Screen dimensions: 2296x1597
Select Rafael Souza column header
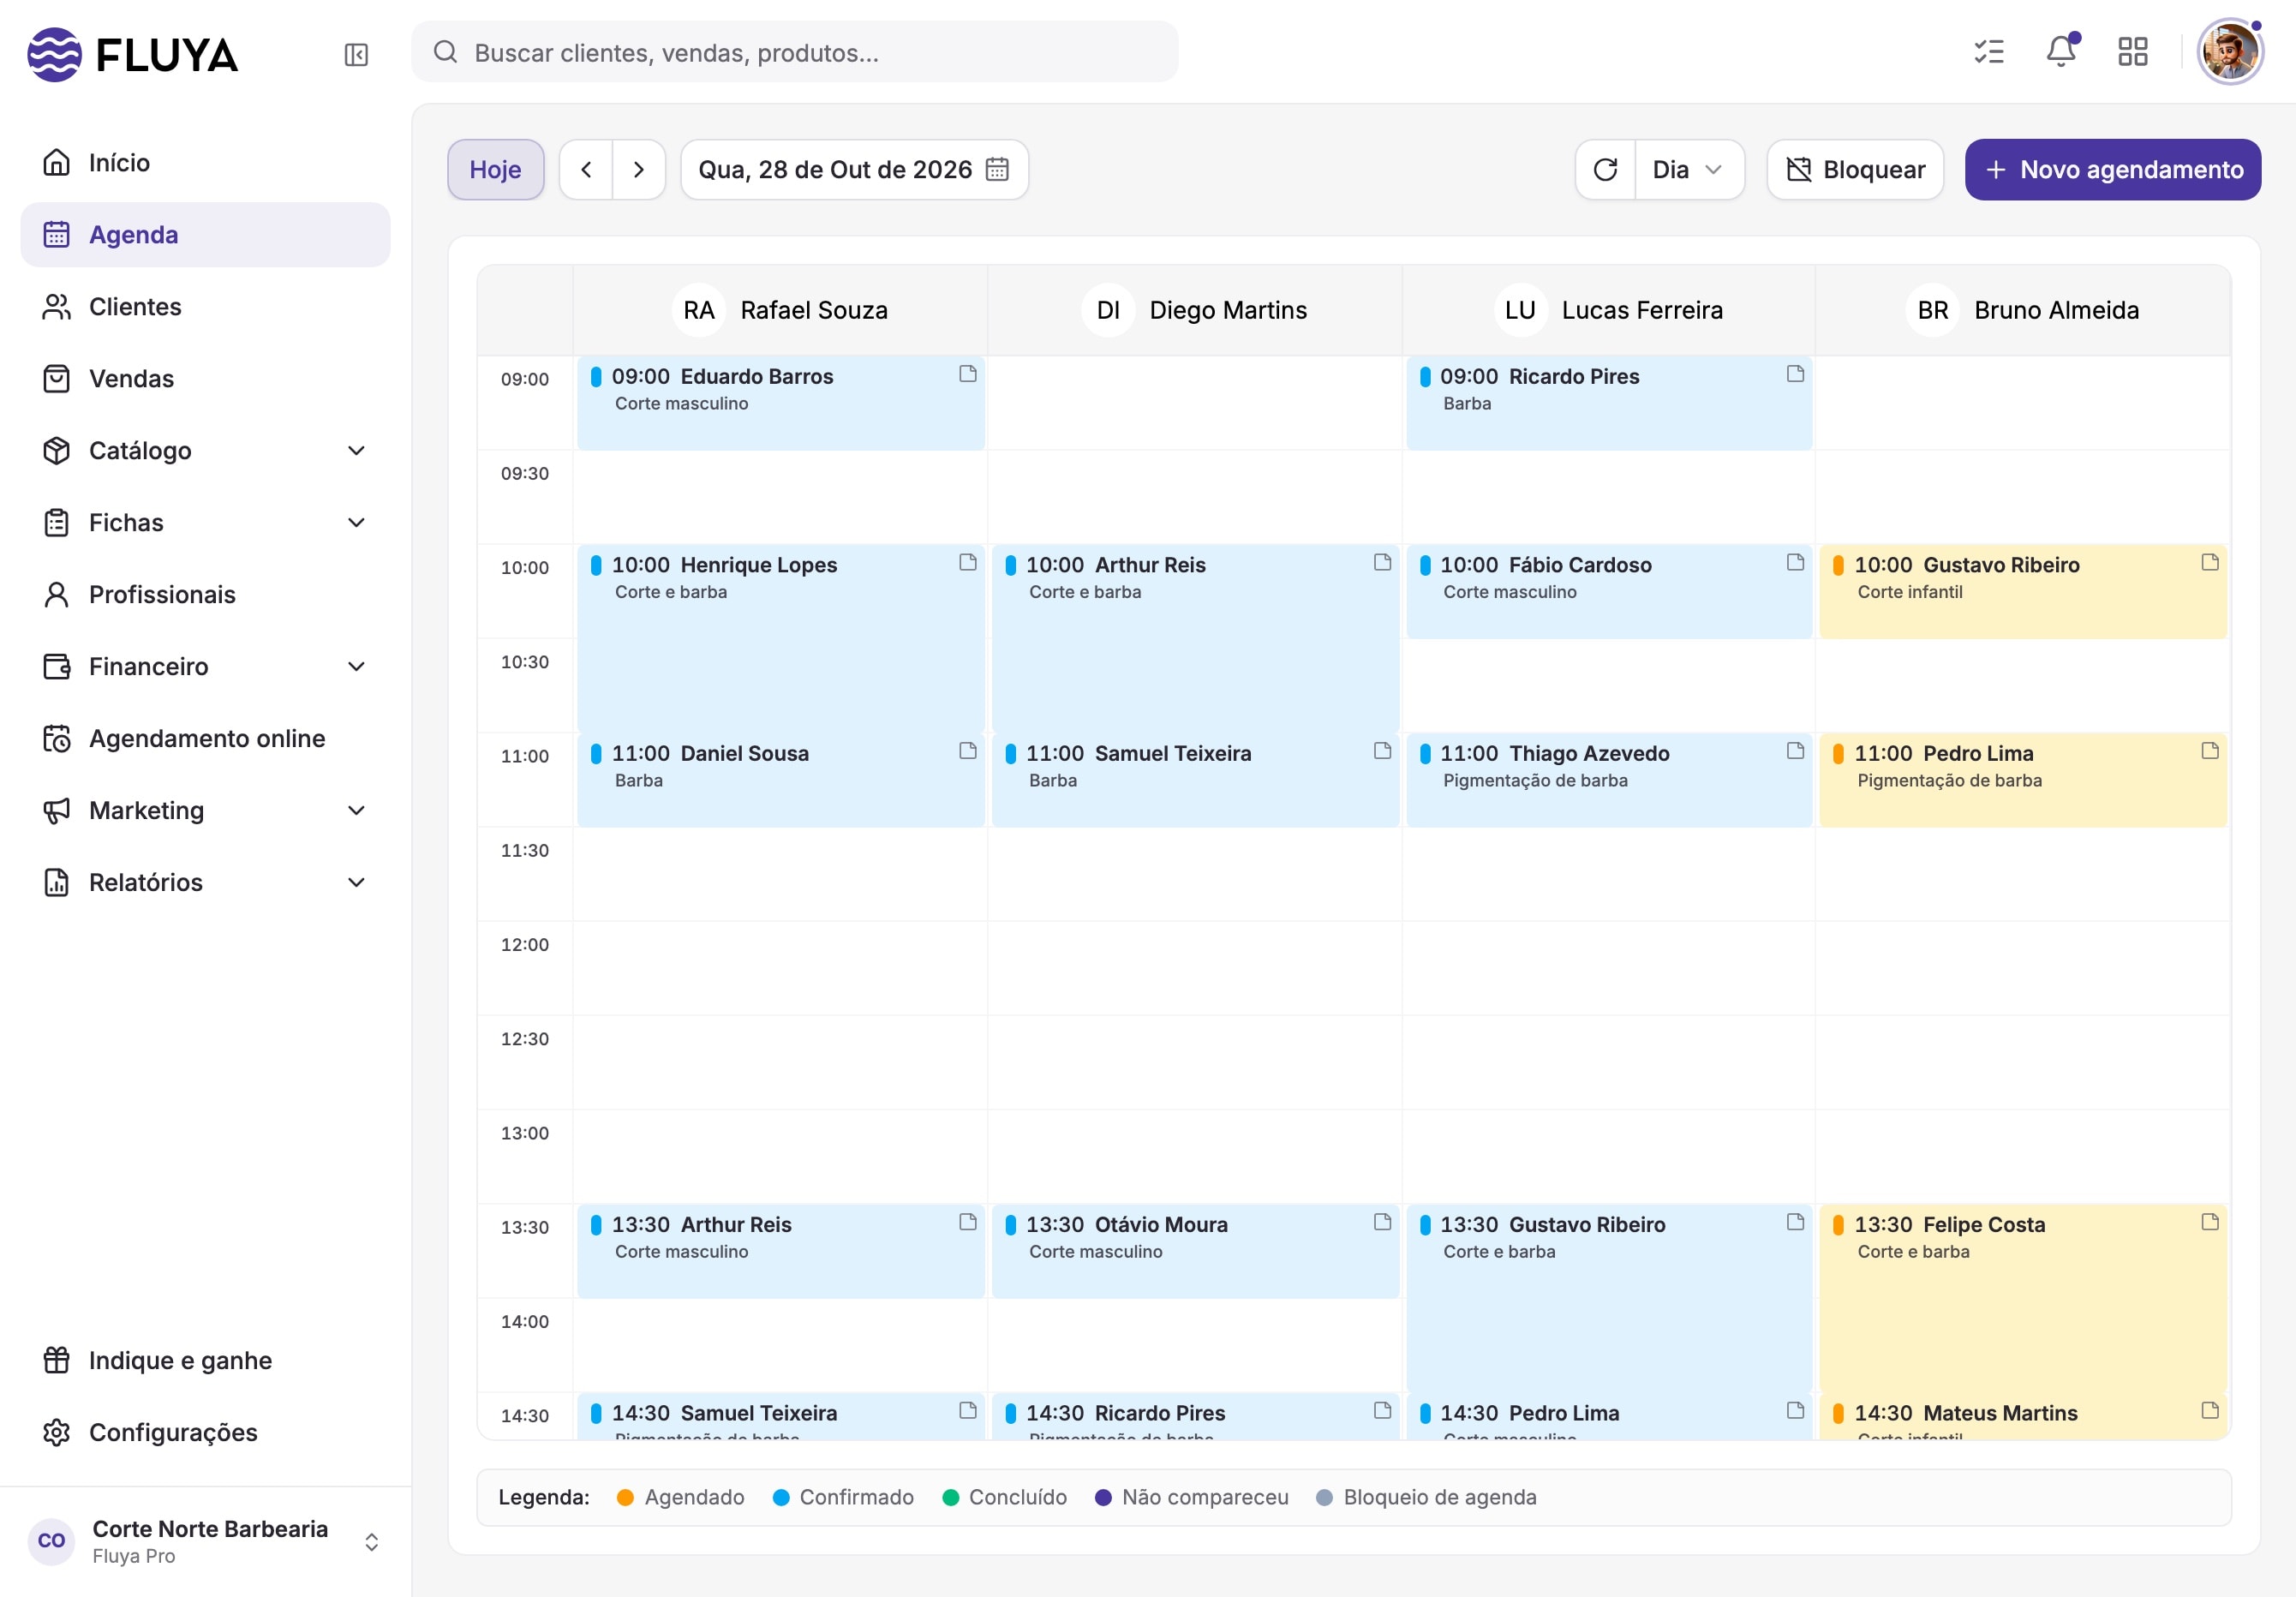pyautogui.click(x=781, y=310)
